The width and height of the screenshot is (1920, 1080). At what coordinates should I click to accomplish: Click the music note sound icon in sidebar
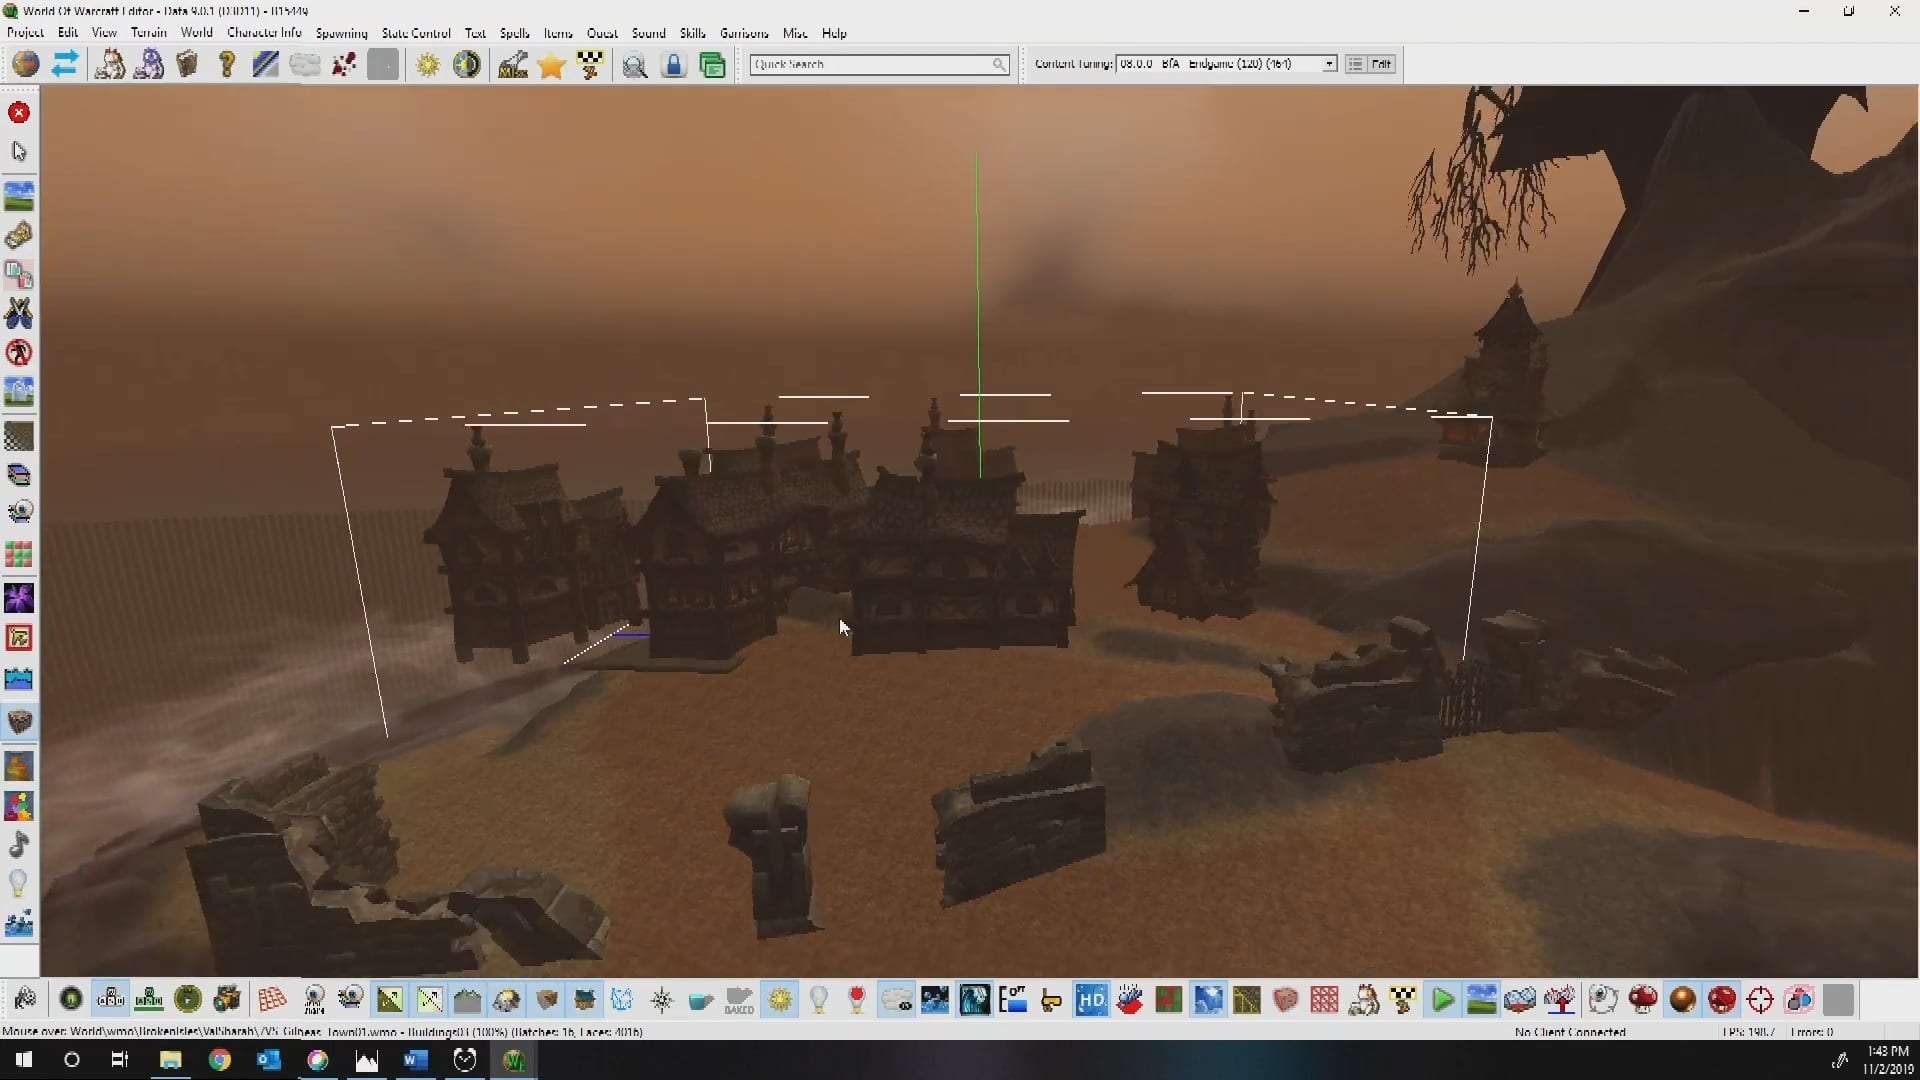19,845
